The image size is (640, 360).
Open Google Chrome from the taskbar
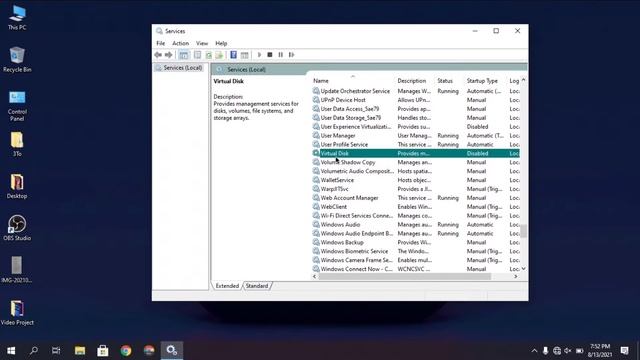(126, 350)
